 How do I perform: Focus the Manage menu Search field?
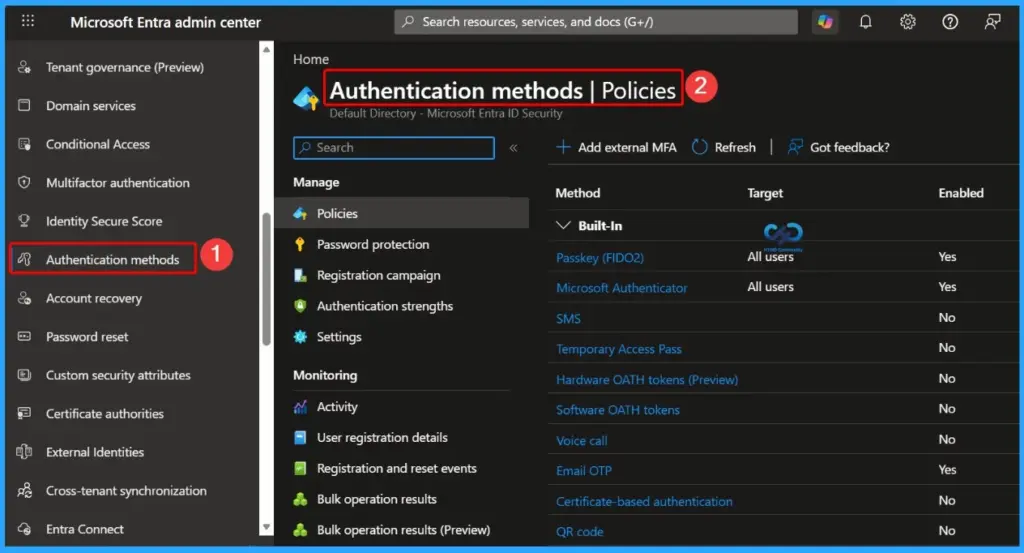point(394,148)
